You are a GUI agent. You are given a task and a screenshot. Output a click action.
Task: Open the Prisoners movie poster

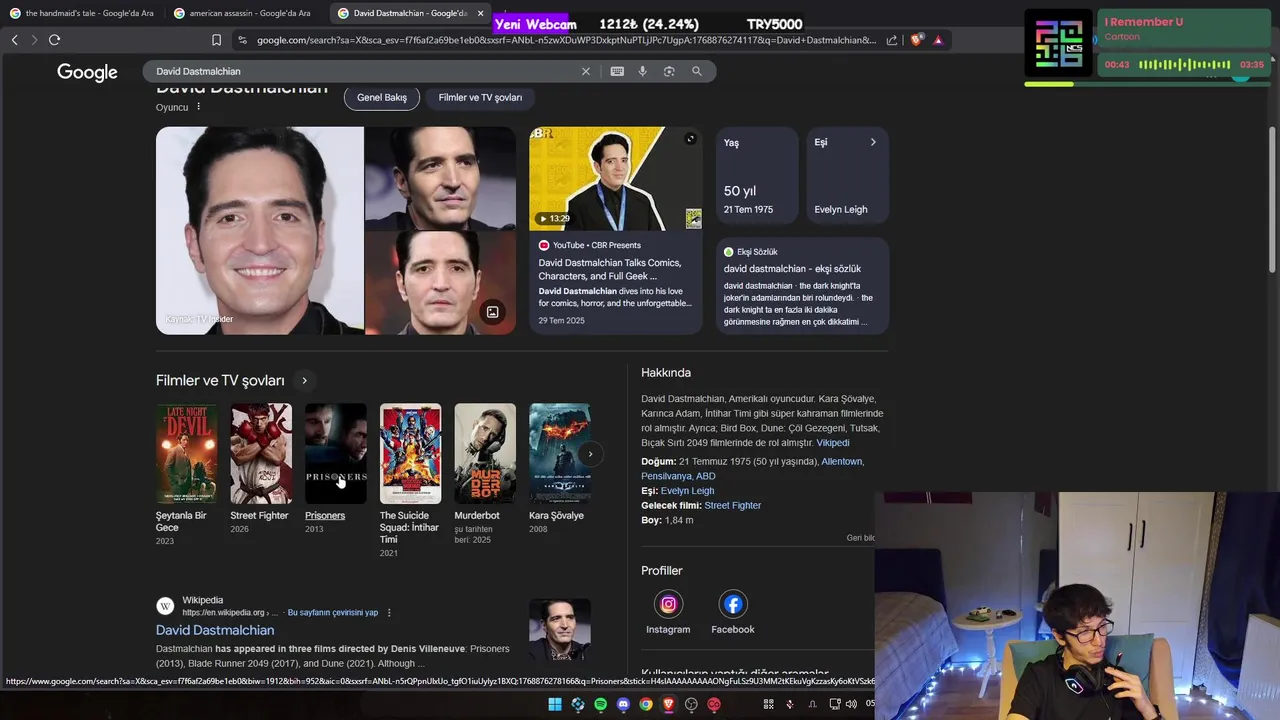(x=336, y=453)
